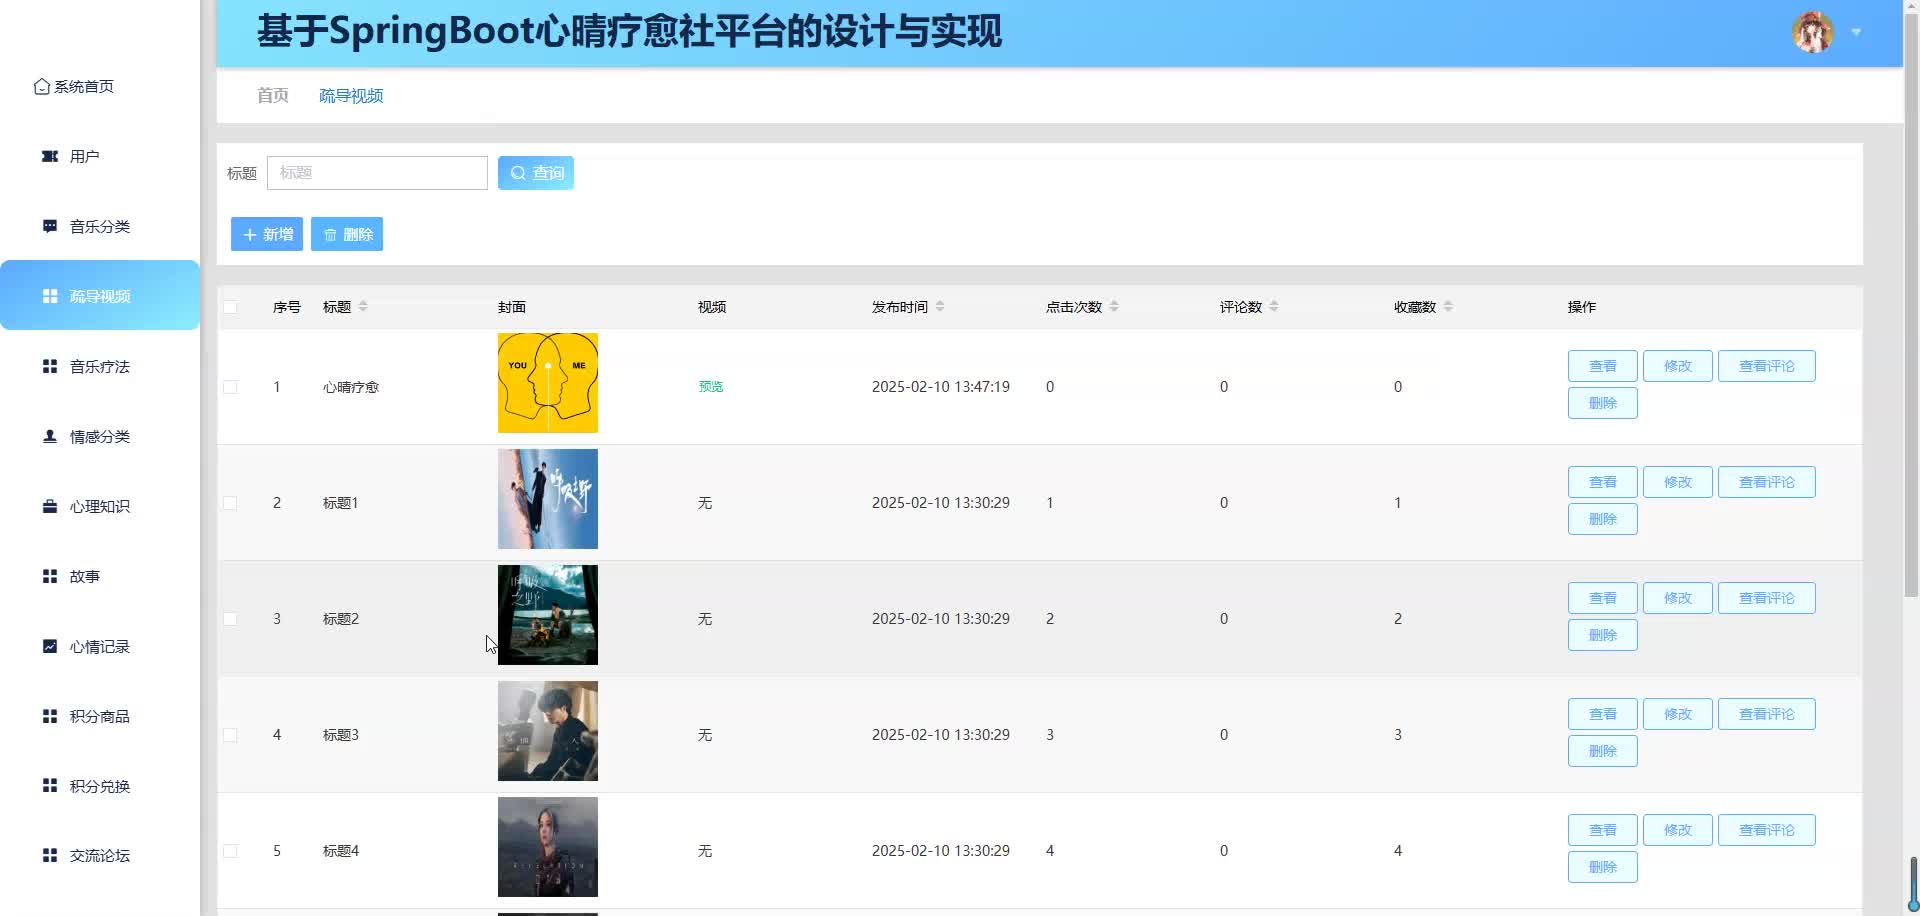Open the 音乐疗法 menu item
This screenshot has width=1920, height=916.
coord(100,366)
